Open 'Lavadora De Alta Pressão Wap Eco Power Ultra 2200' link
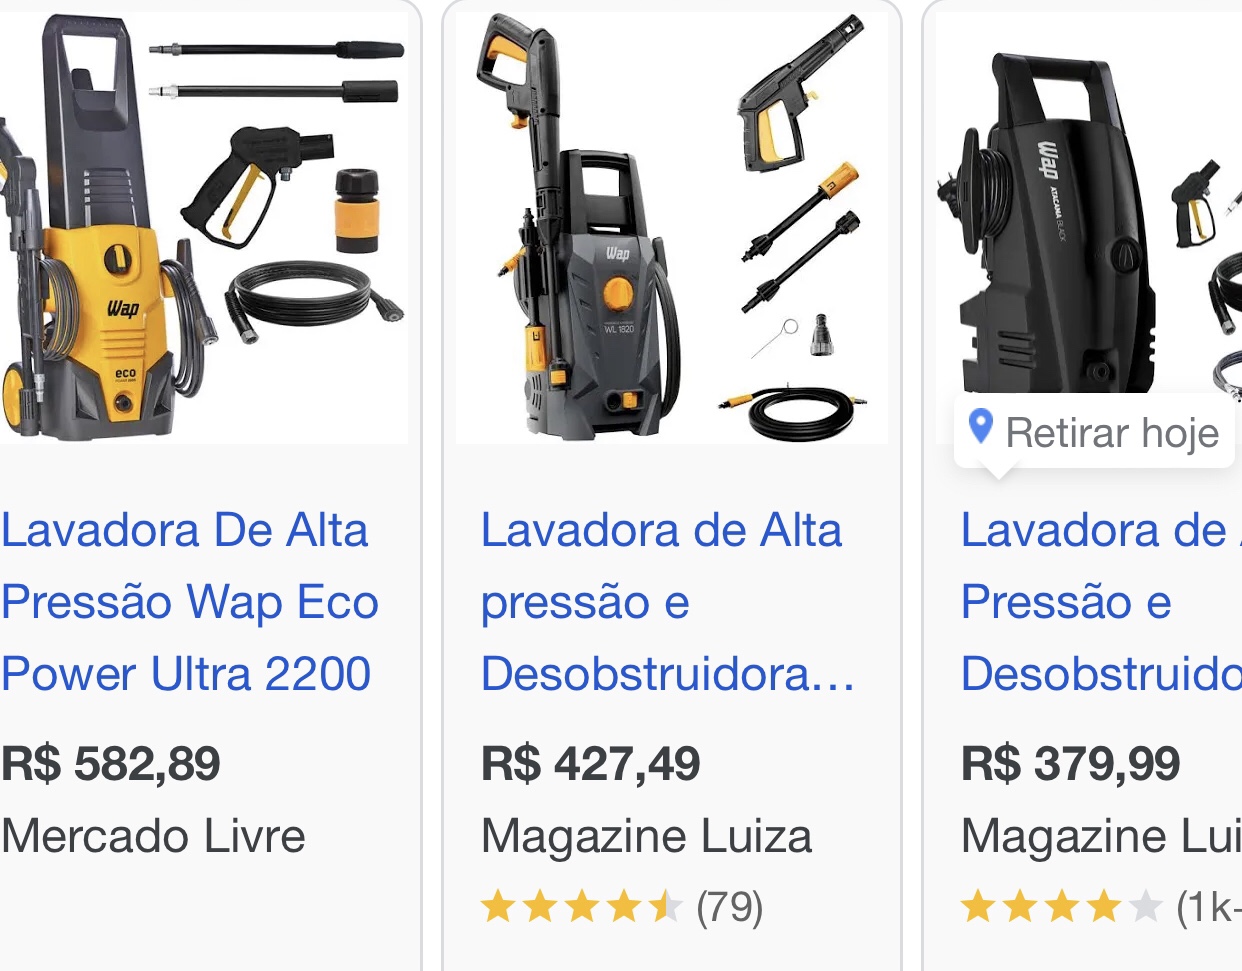1242x971 pixels. coord(190,602)
